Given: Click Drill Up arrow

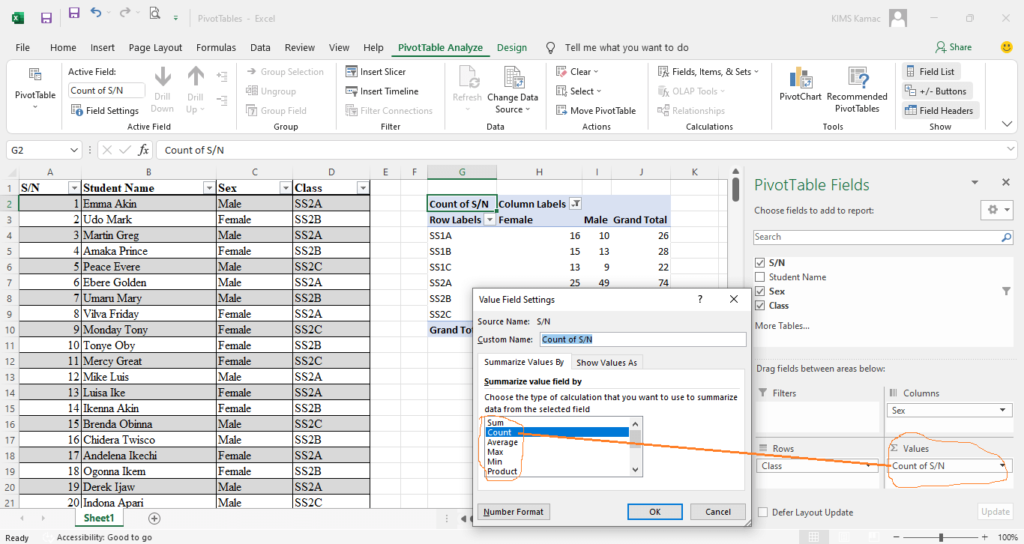Looking at the screenshot, I should coord(195,89).
